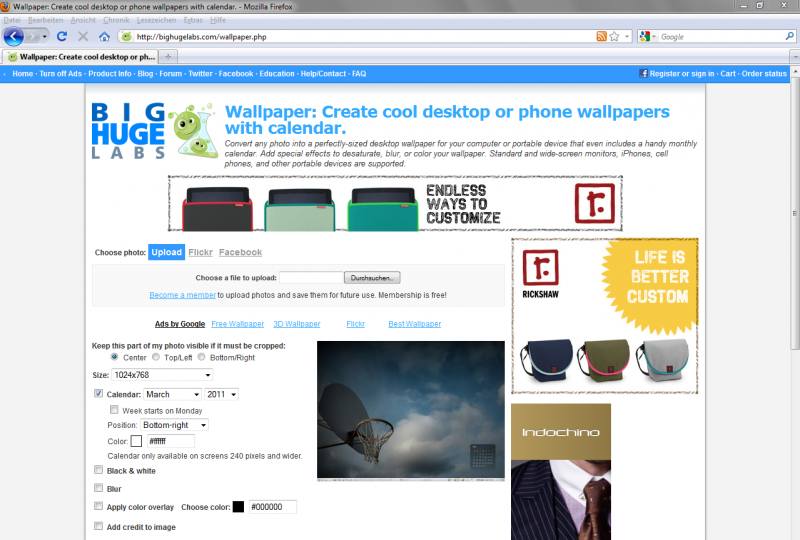This screenshot has width=800, height=540.
Task: Click the browser Back arrow button
Action: [x=14, y=36]
